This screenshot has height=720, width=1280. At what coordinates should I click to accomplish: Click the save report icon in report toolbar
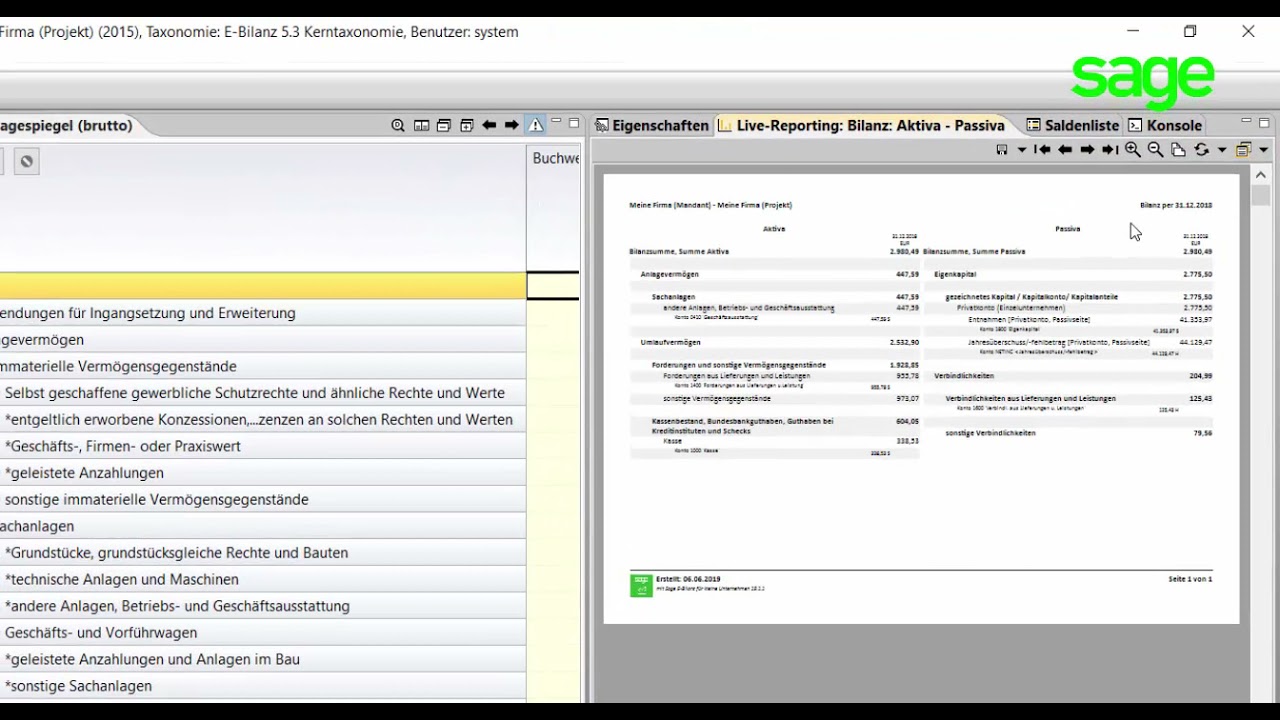click(1002, 150)
